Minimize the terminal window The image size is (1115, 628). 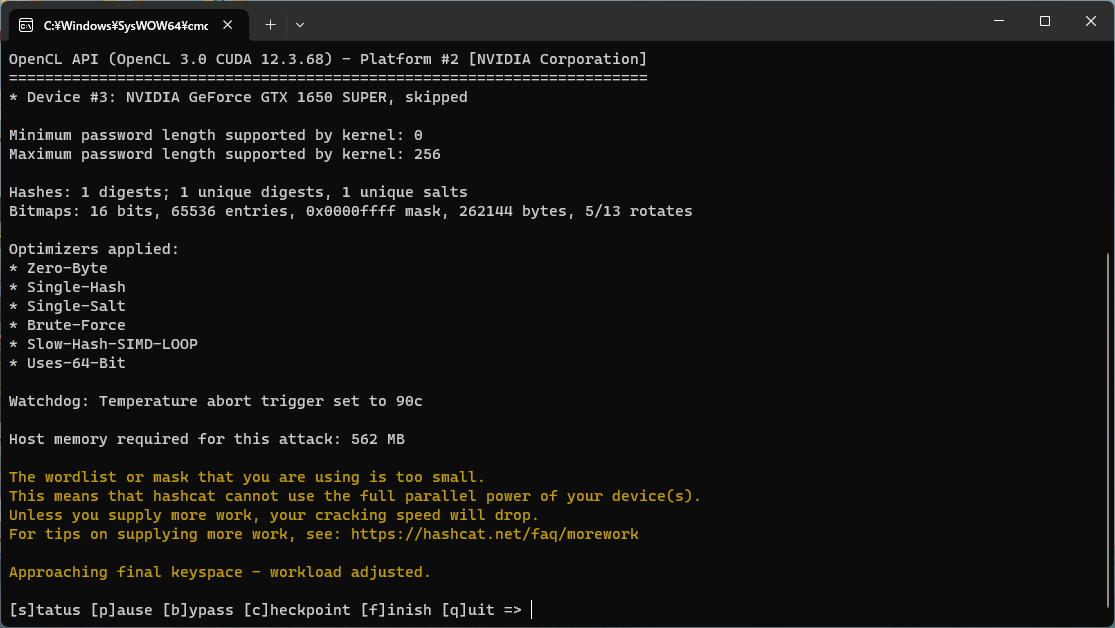(x=998, y=21)
